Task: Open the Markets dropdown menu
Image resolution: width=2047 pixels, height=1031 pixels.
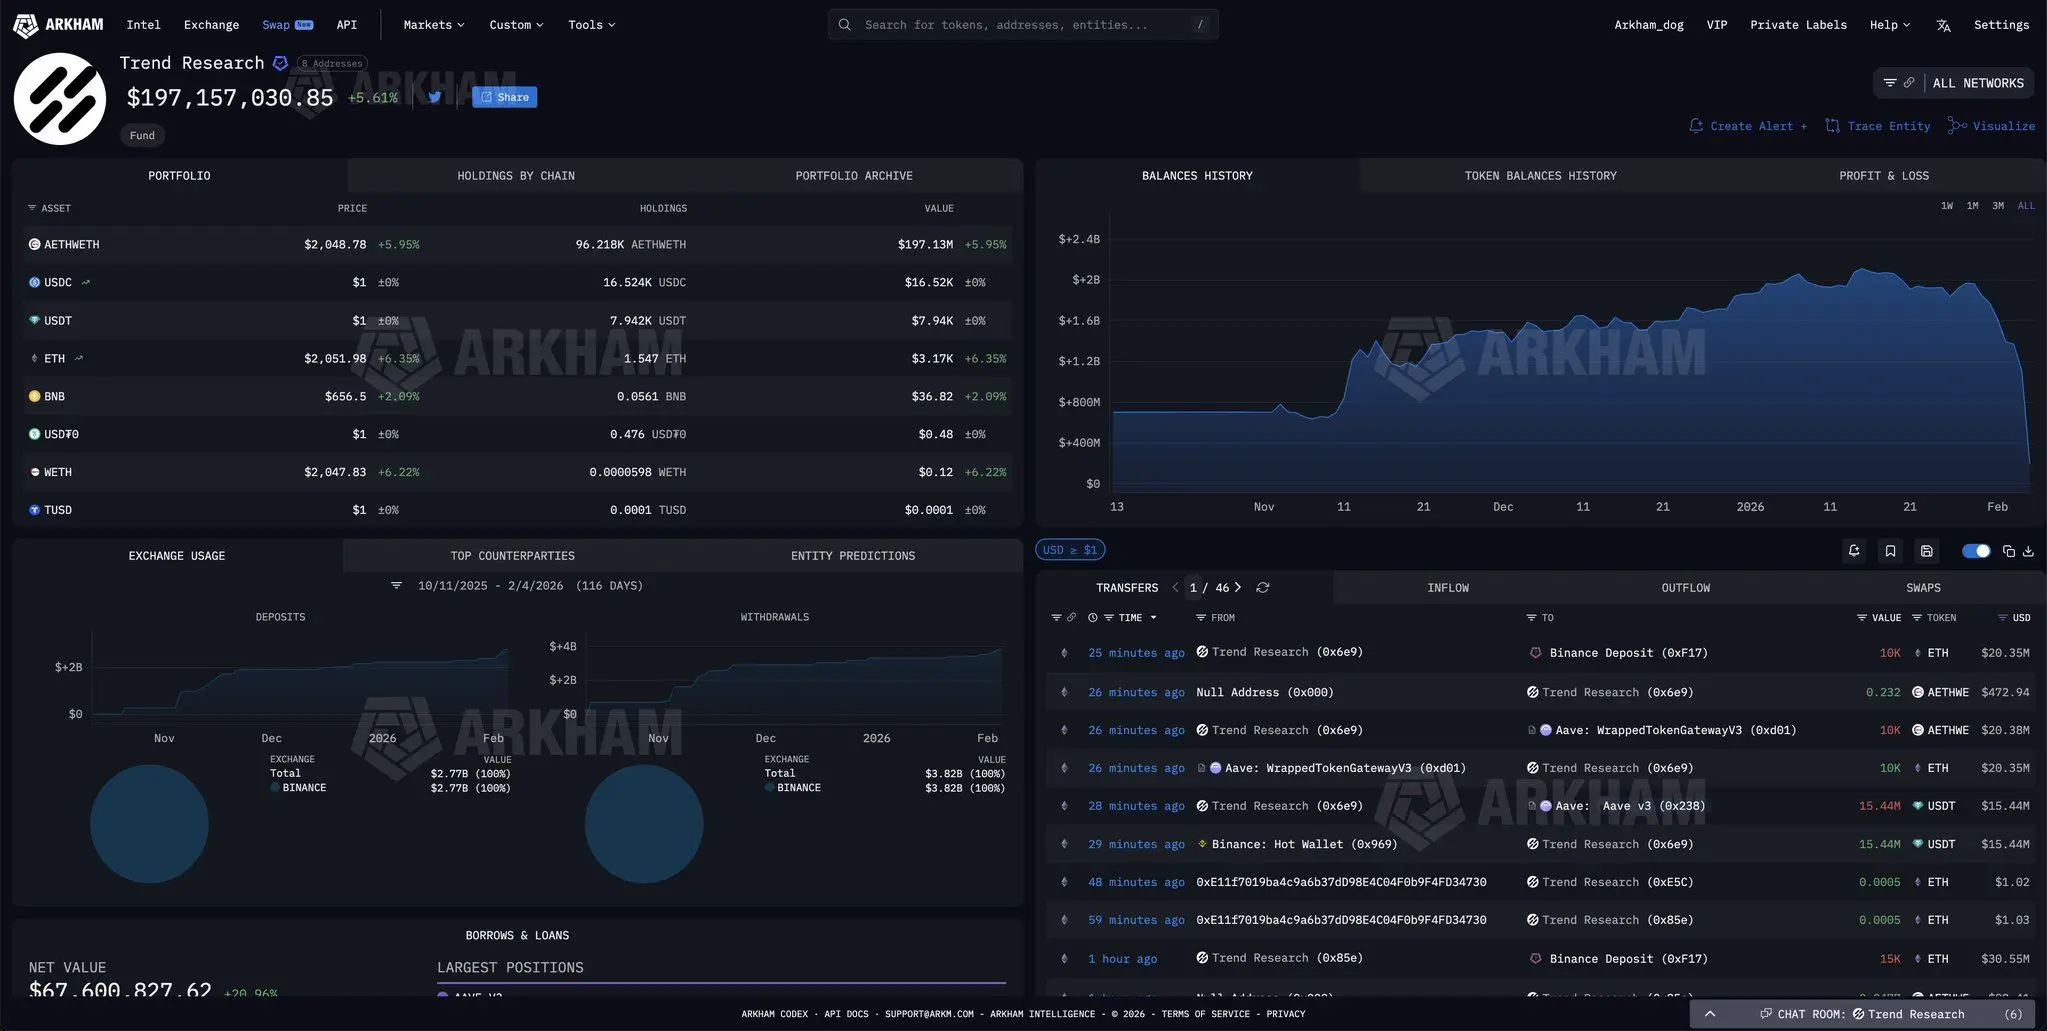Action: [434, 25]
